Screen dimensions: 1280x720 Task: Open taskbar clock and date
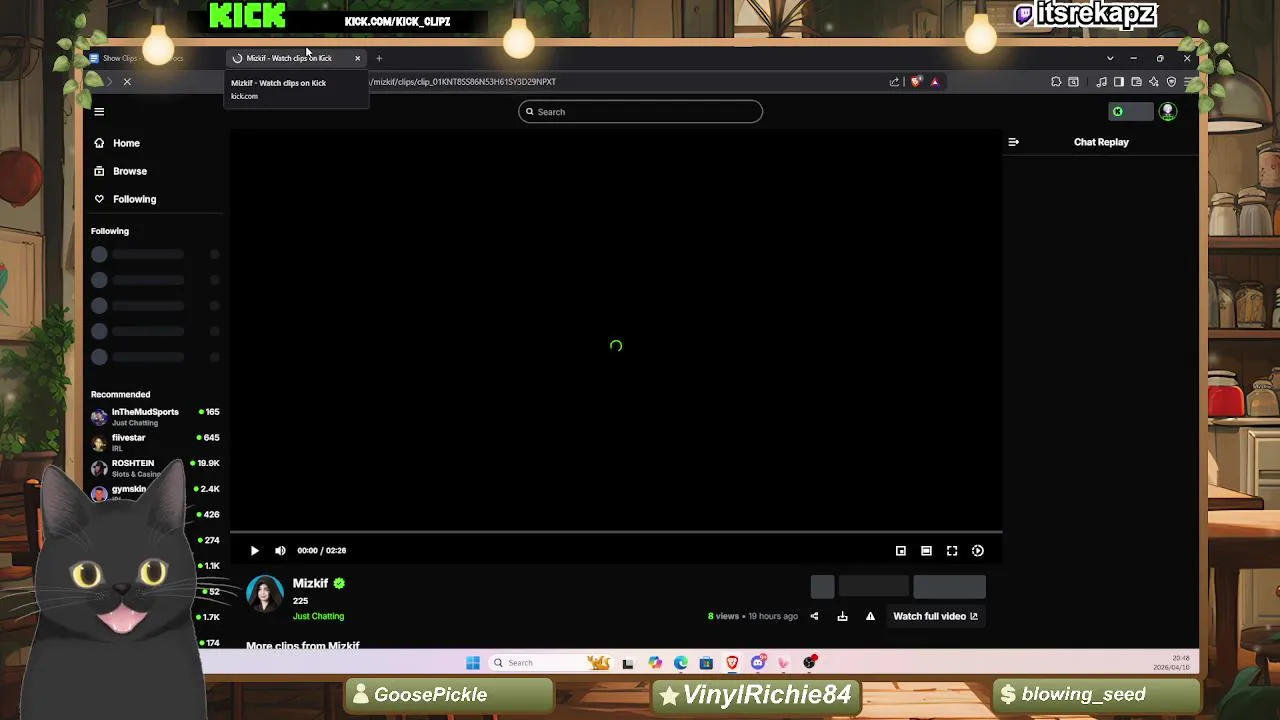[1171, 663]
